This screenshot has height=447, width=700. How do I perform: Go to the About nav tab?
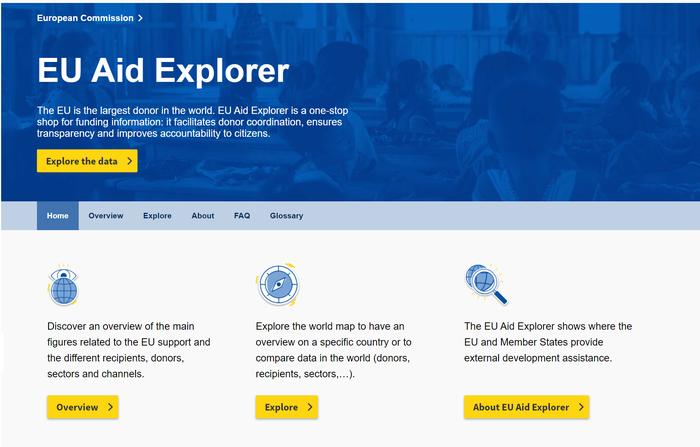[x=203, y=216]
